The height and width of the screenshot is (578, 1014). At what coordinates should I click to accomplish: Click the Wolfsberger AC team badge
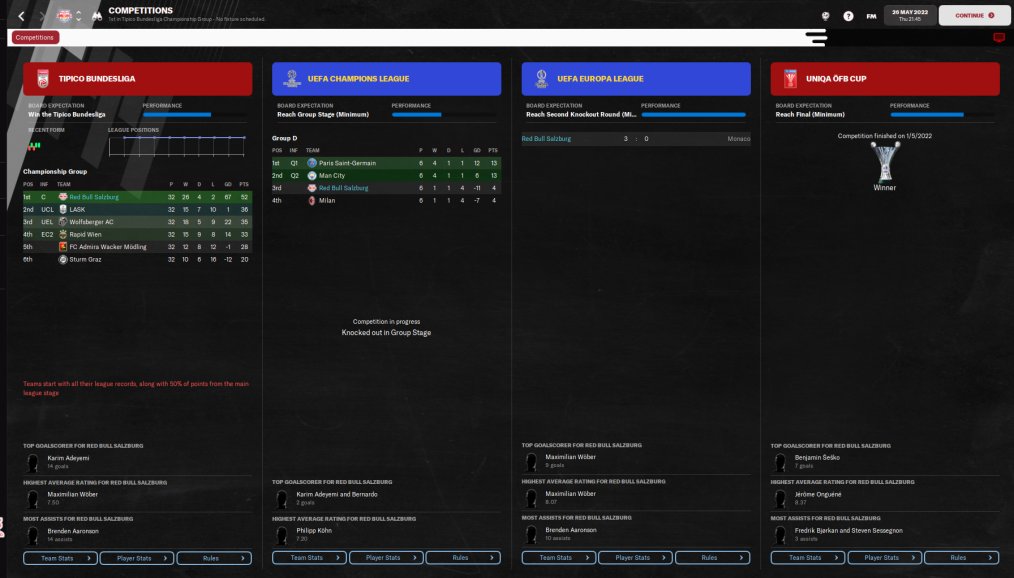[x=63, y=222]
